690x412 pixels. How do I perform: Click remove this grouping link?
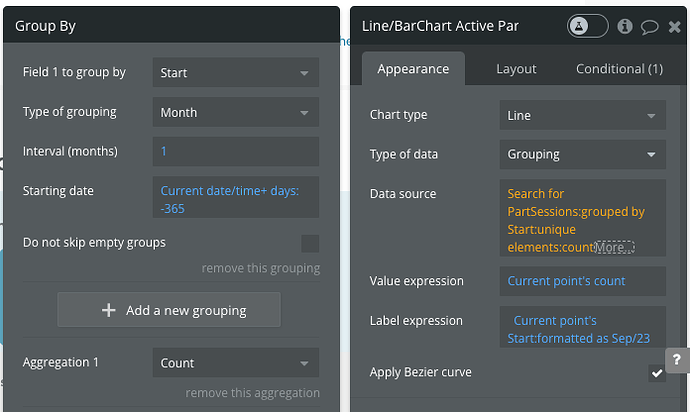pos(260,268)
